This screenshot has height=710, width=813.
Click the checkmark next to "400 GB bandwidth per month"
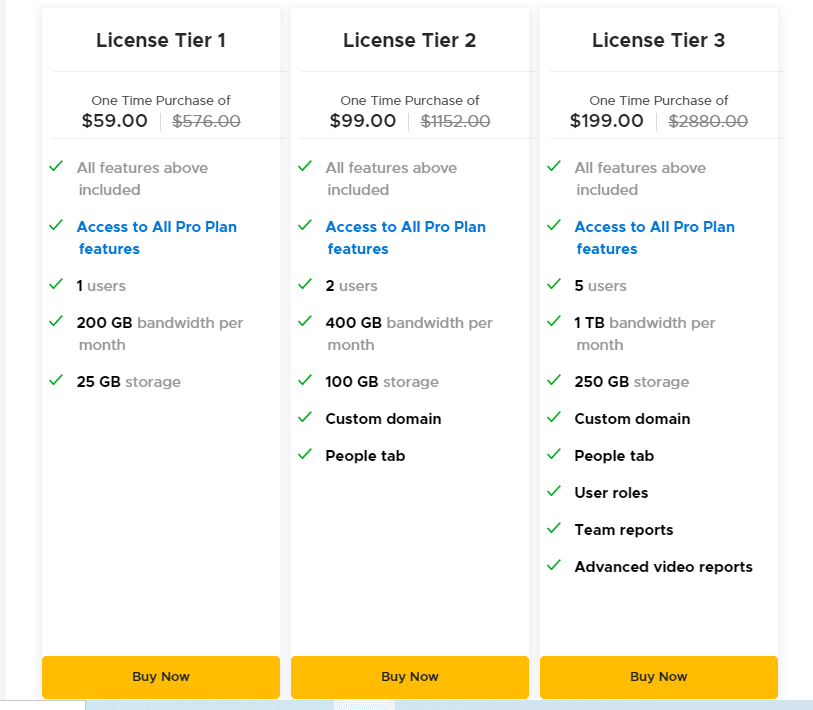click(305, 322)
